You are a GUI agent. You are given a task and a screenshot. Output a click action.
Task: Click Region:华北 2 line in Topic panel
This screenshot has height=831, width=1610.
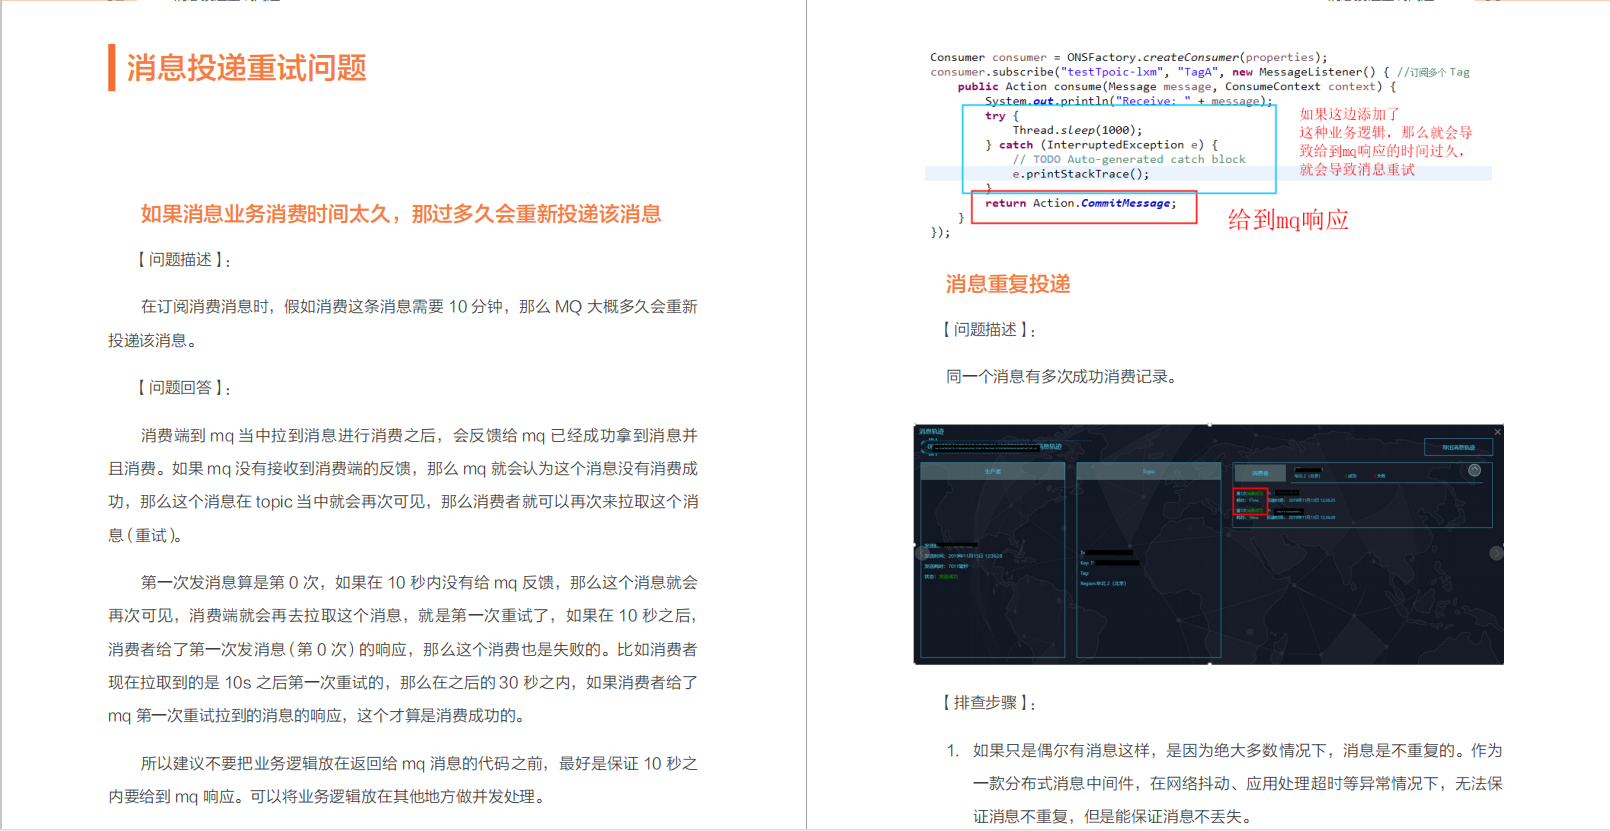click(x=1103, y=583)
